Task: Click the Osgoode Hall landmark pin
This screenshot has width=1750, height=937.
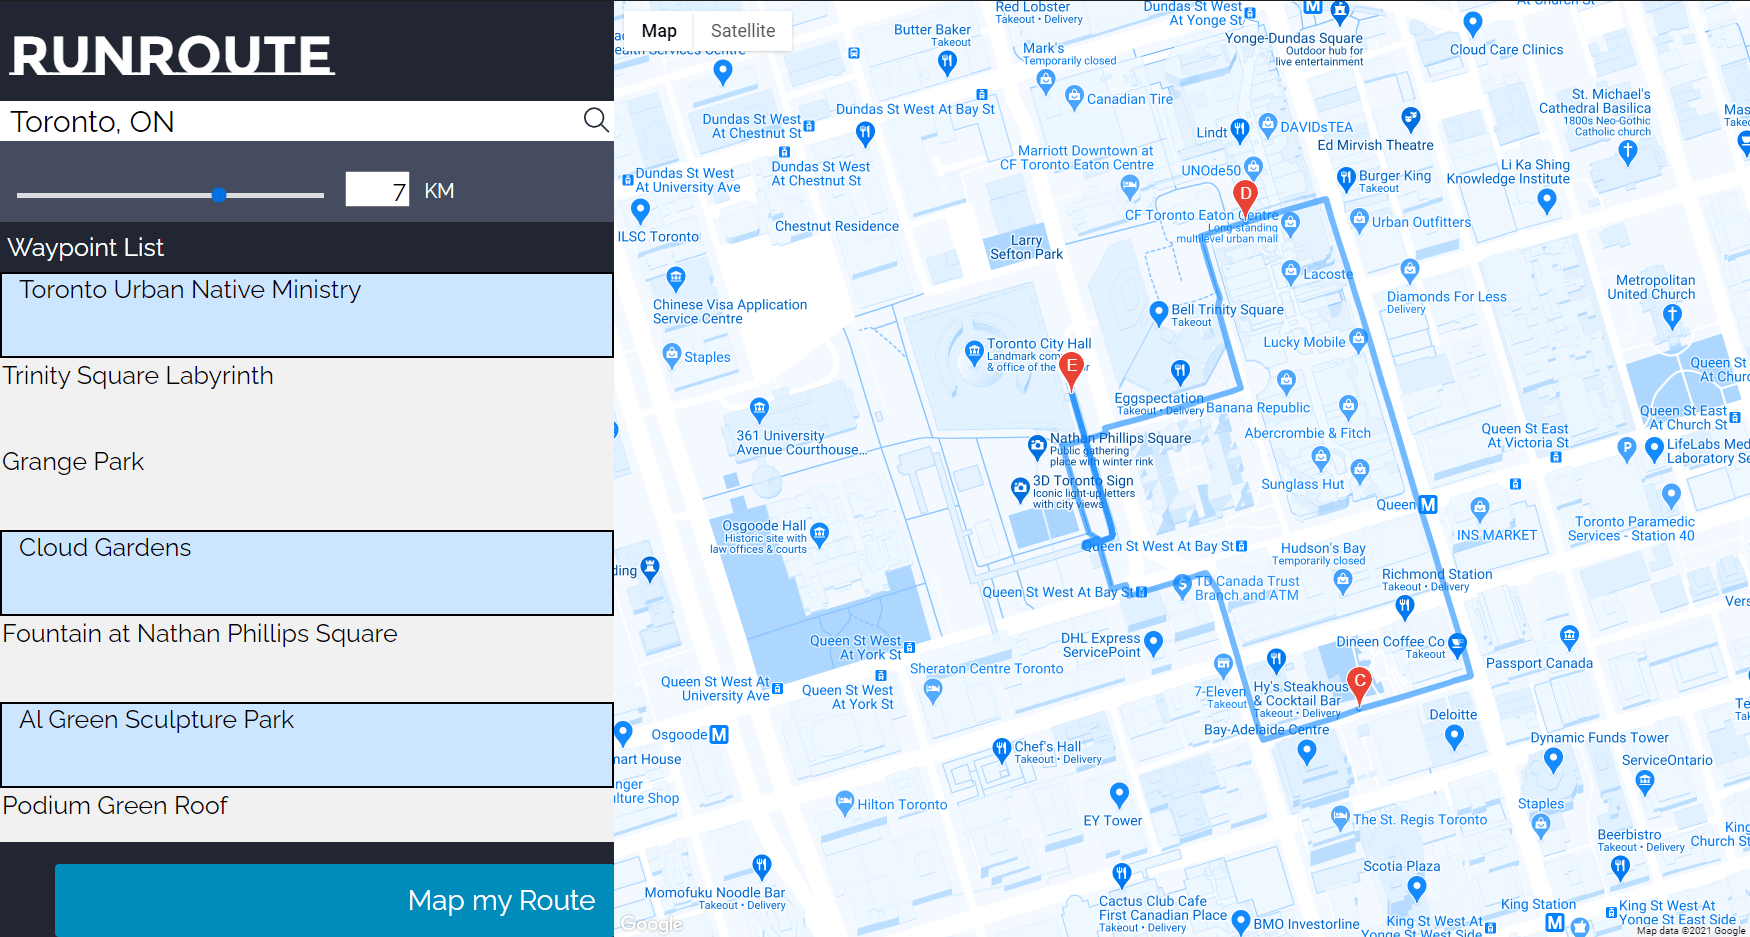Action: (820, 533)
